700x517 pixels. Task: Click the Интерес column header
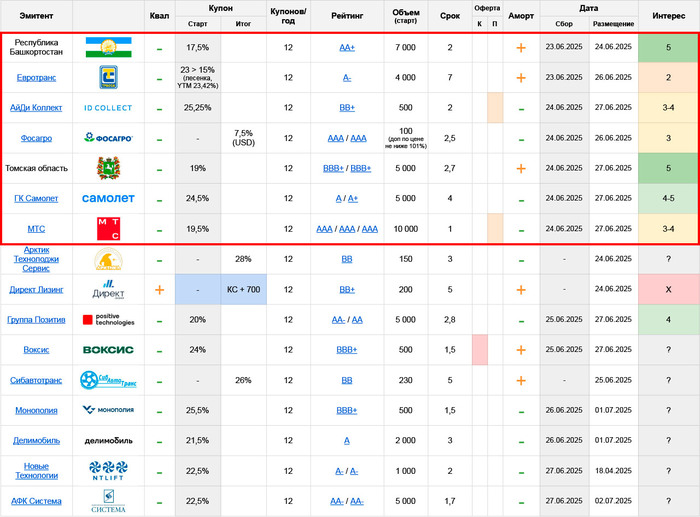tap(668, 15)
